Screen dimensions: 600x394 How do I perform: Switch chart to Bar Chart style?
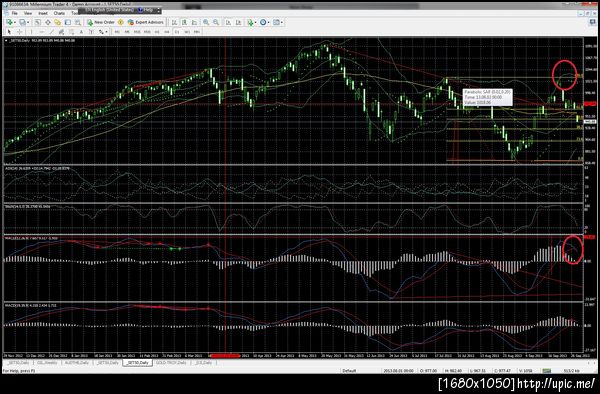[174, 22]
